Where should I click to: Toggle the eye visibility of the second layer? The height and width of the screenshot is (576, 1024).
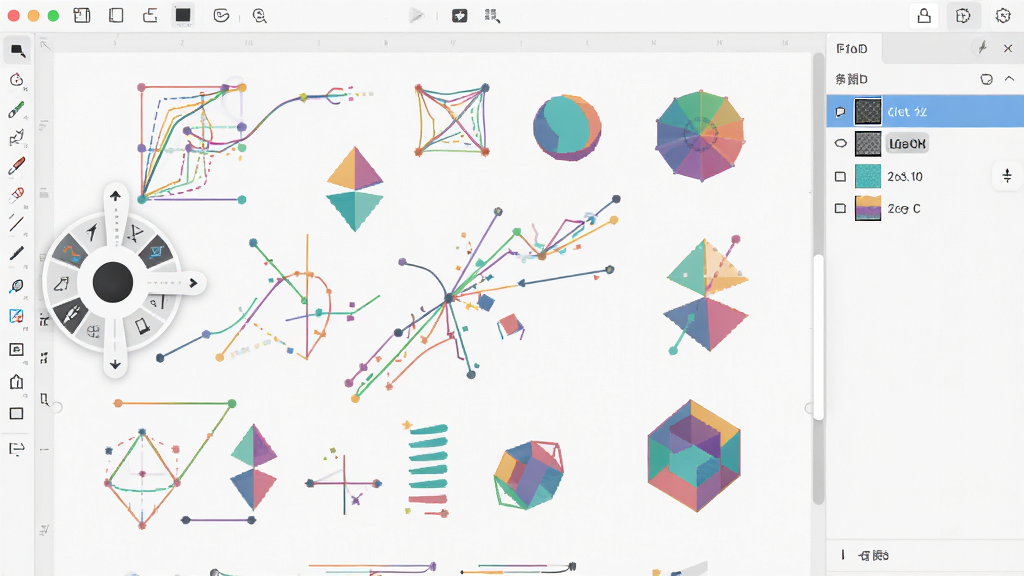coord(840,144)
